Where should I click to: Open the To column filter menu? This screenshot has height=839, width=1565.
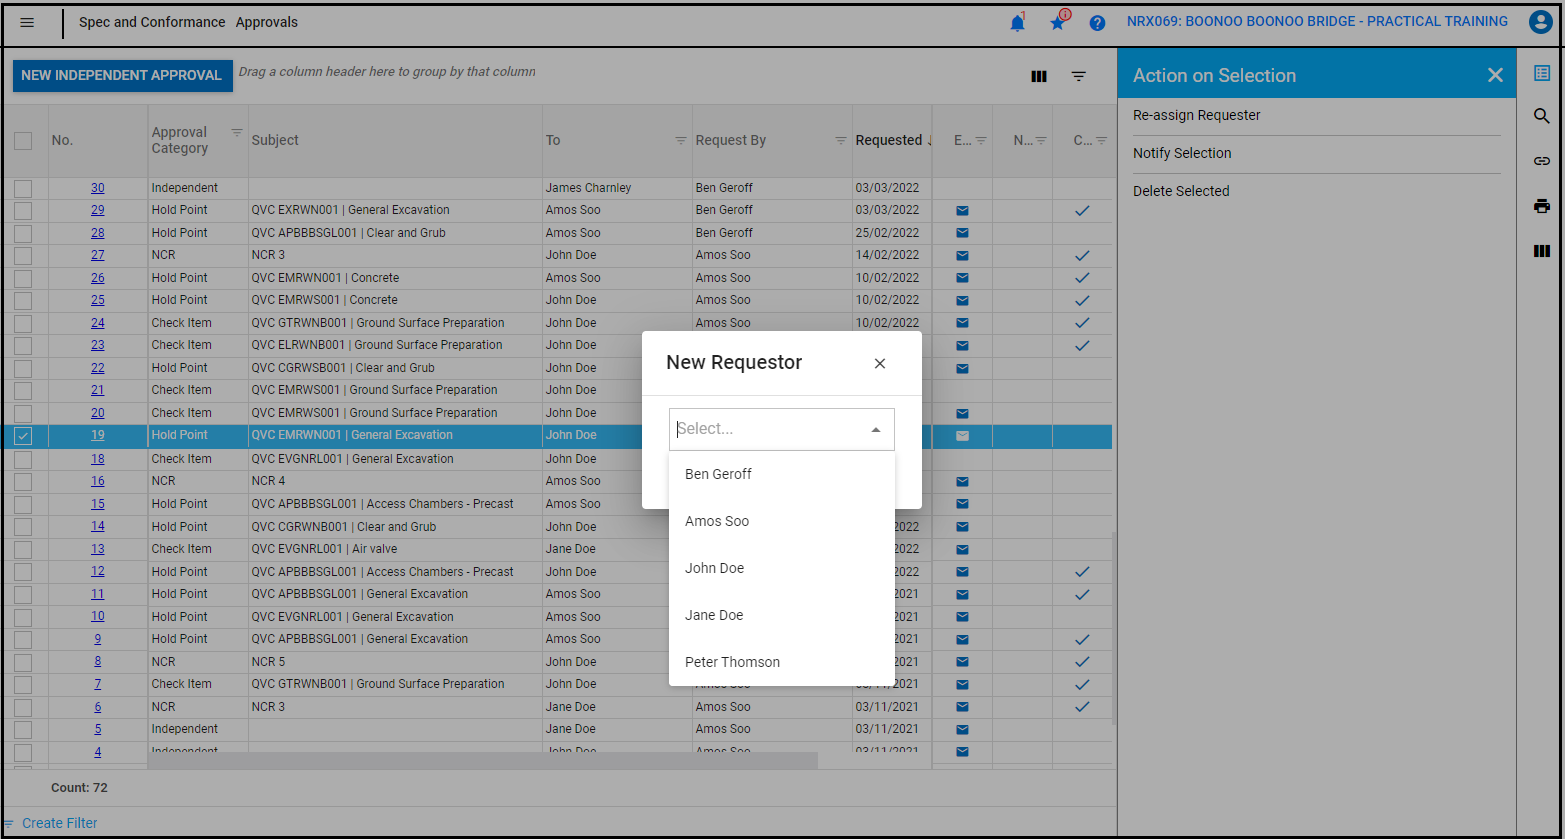tap(681, 141)
